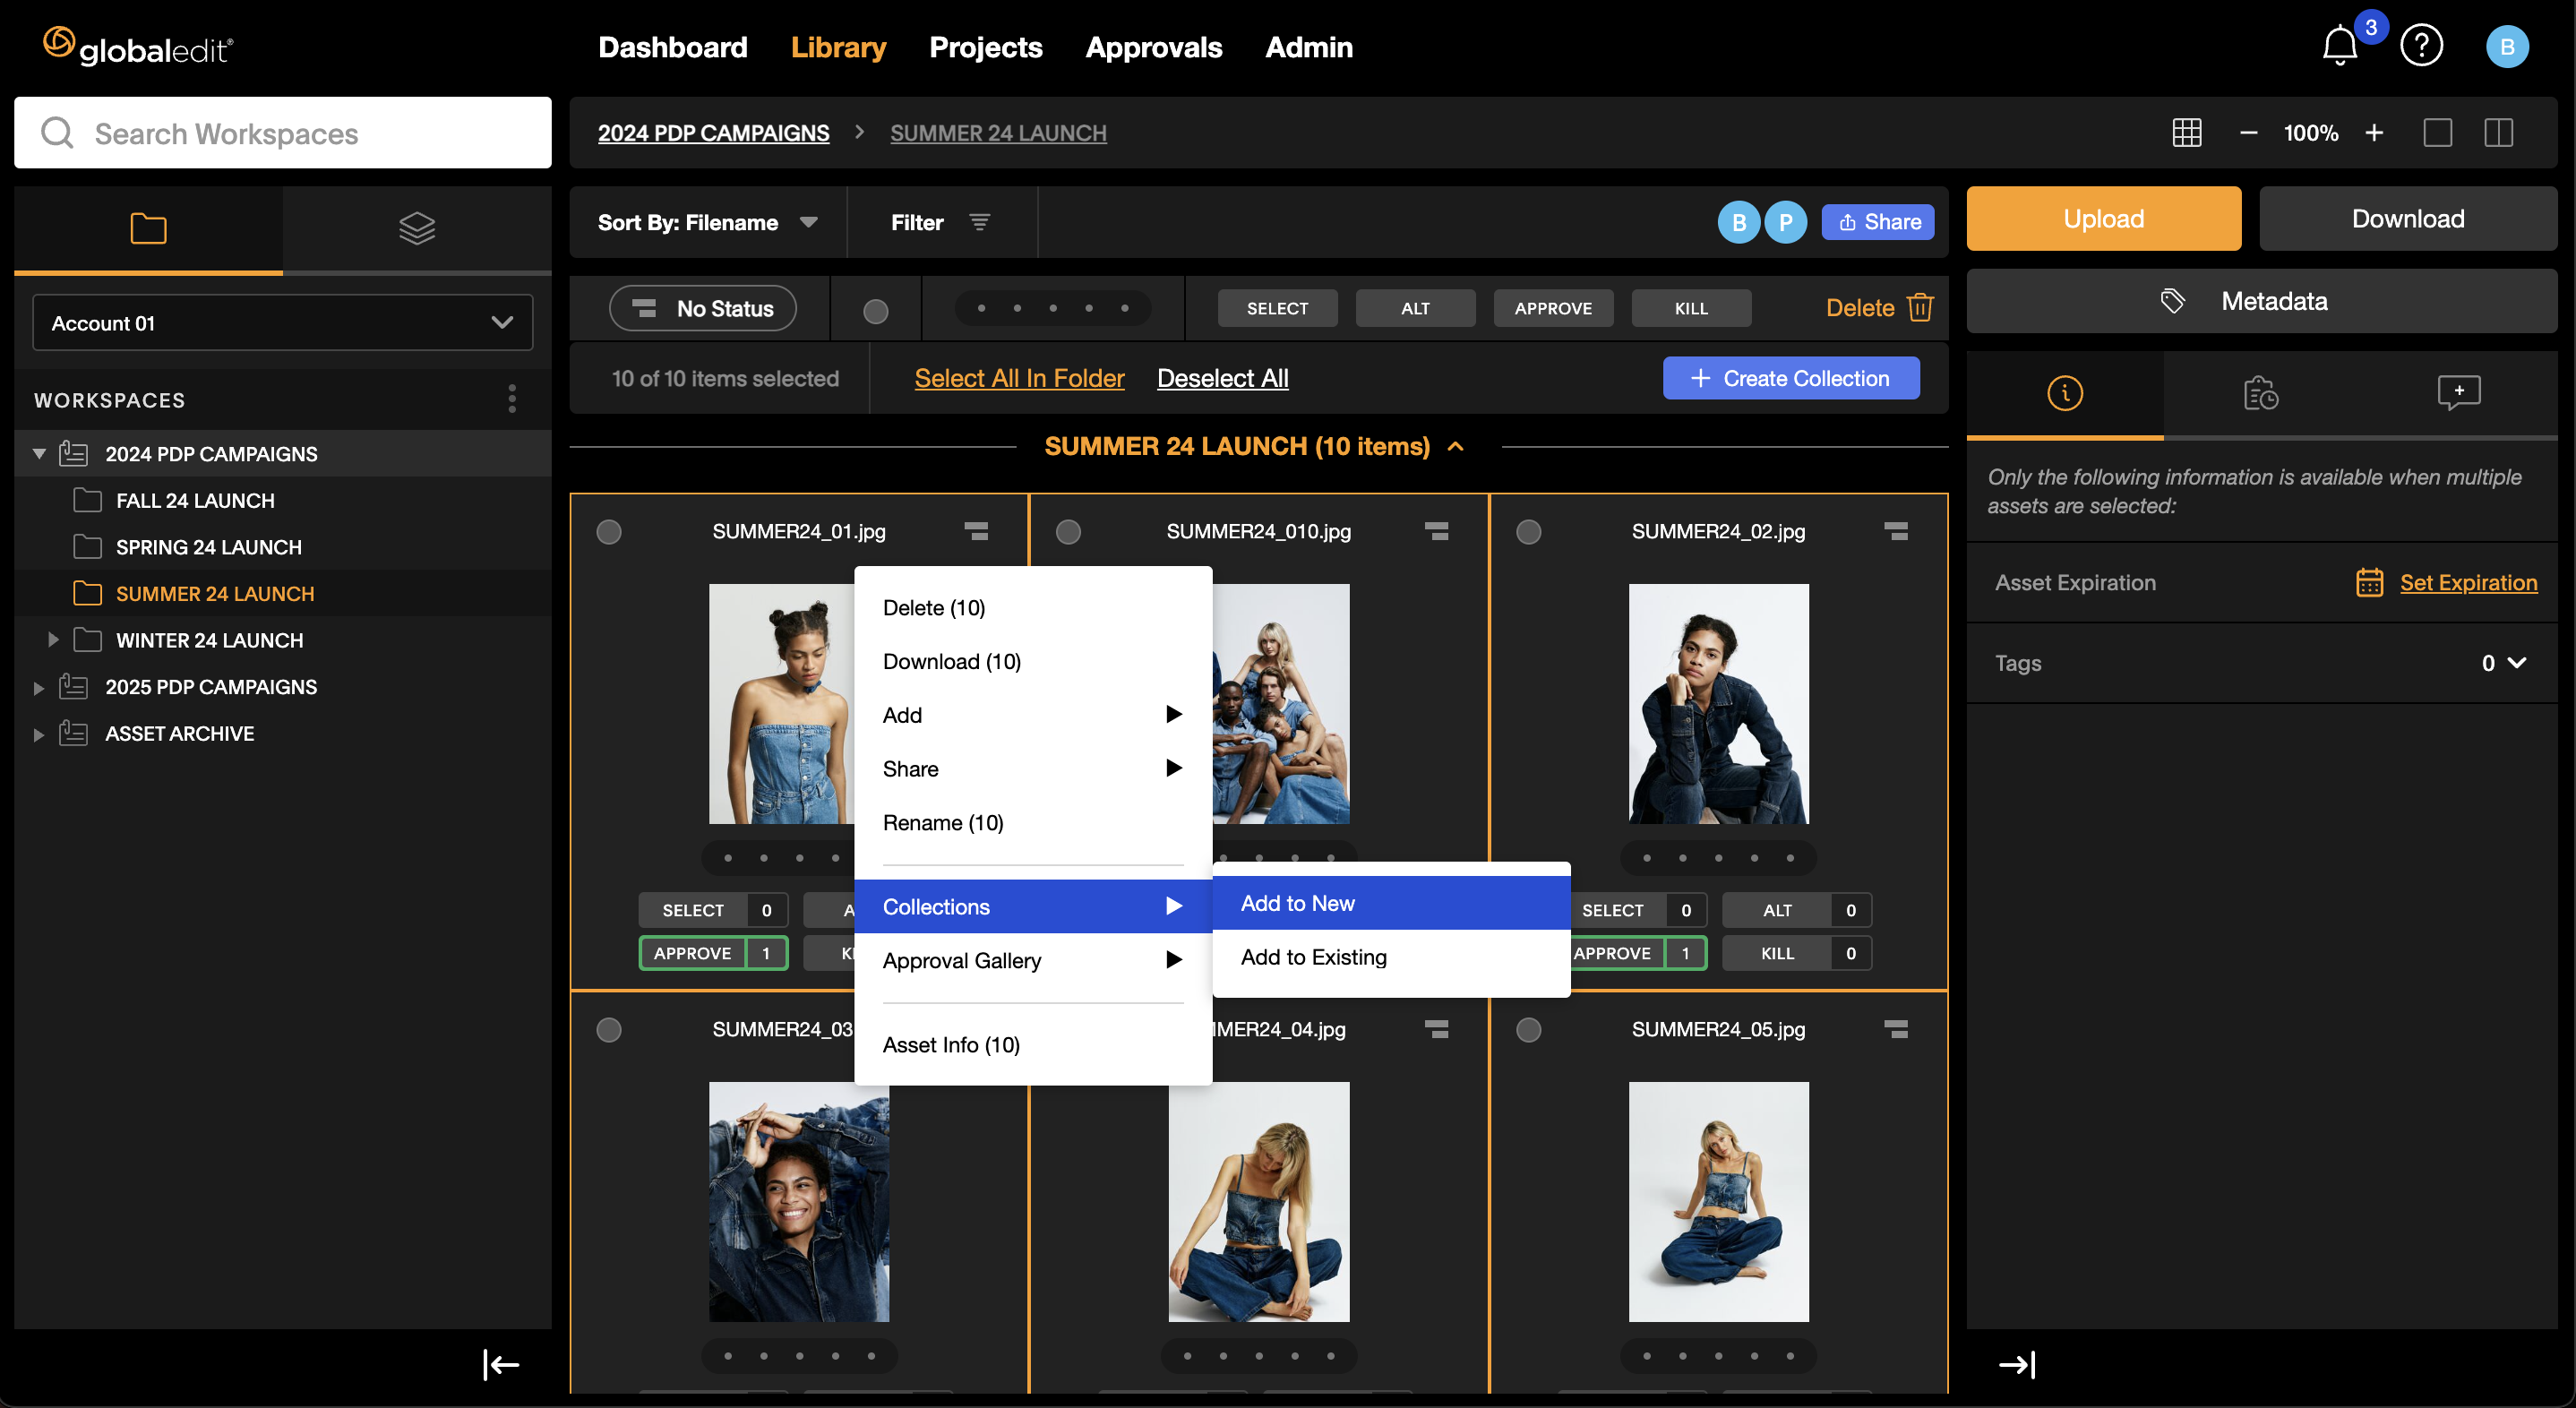Select Download (10) from context menu
2576x1408 pixels.
pos(1033,661)
